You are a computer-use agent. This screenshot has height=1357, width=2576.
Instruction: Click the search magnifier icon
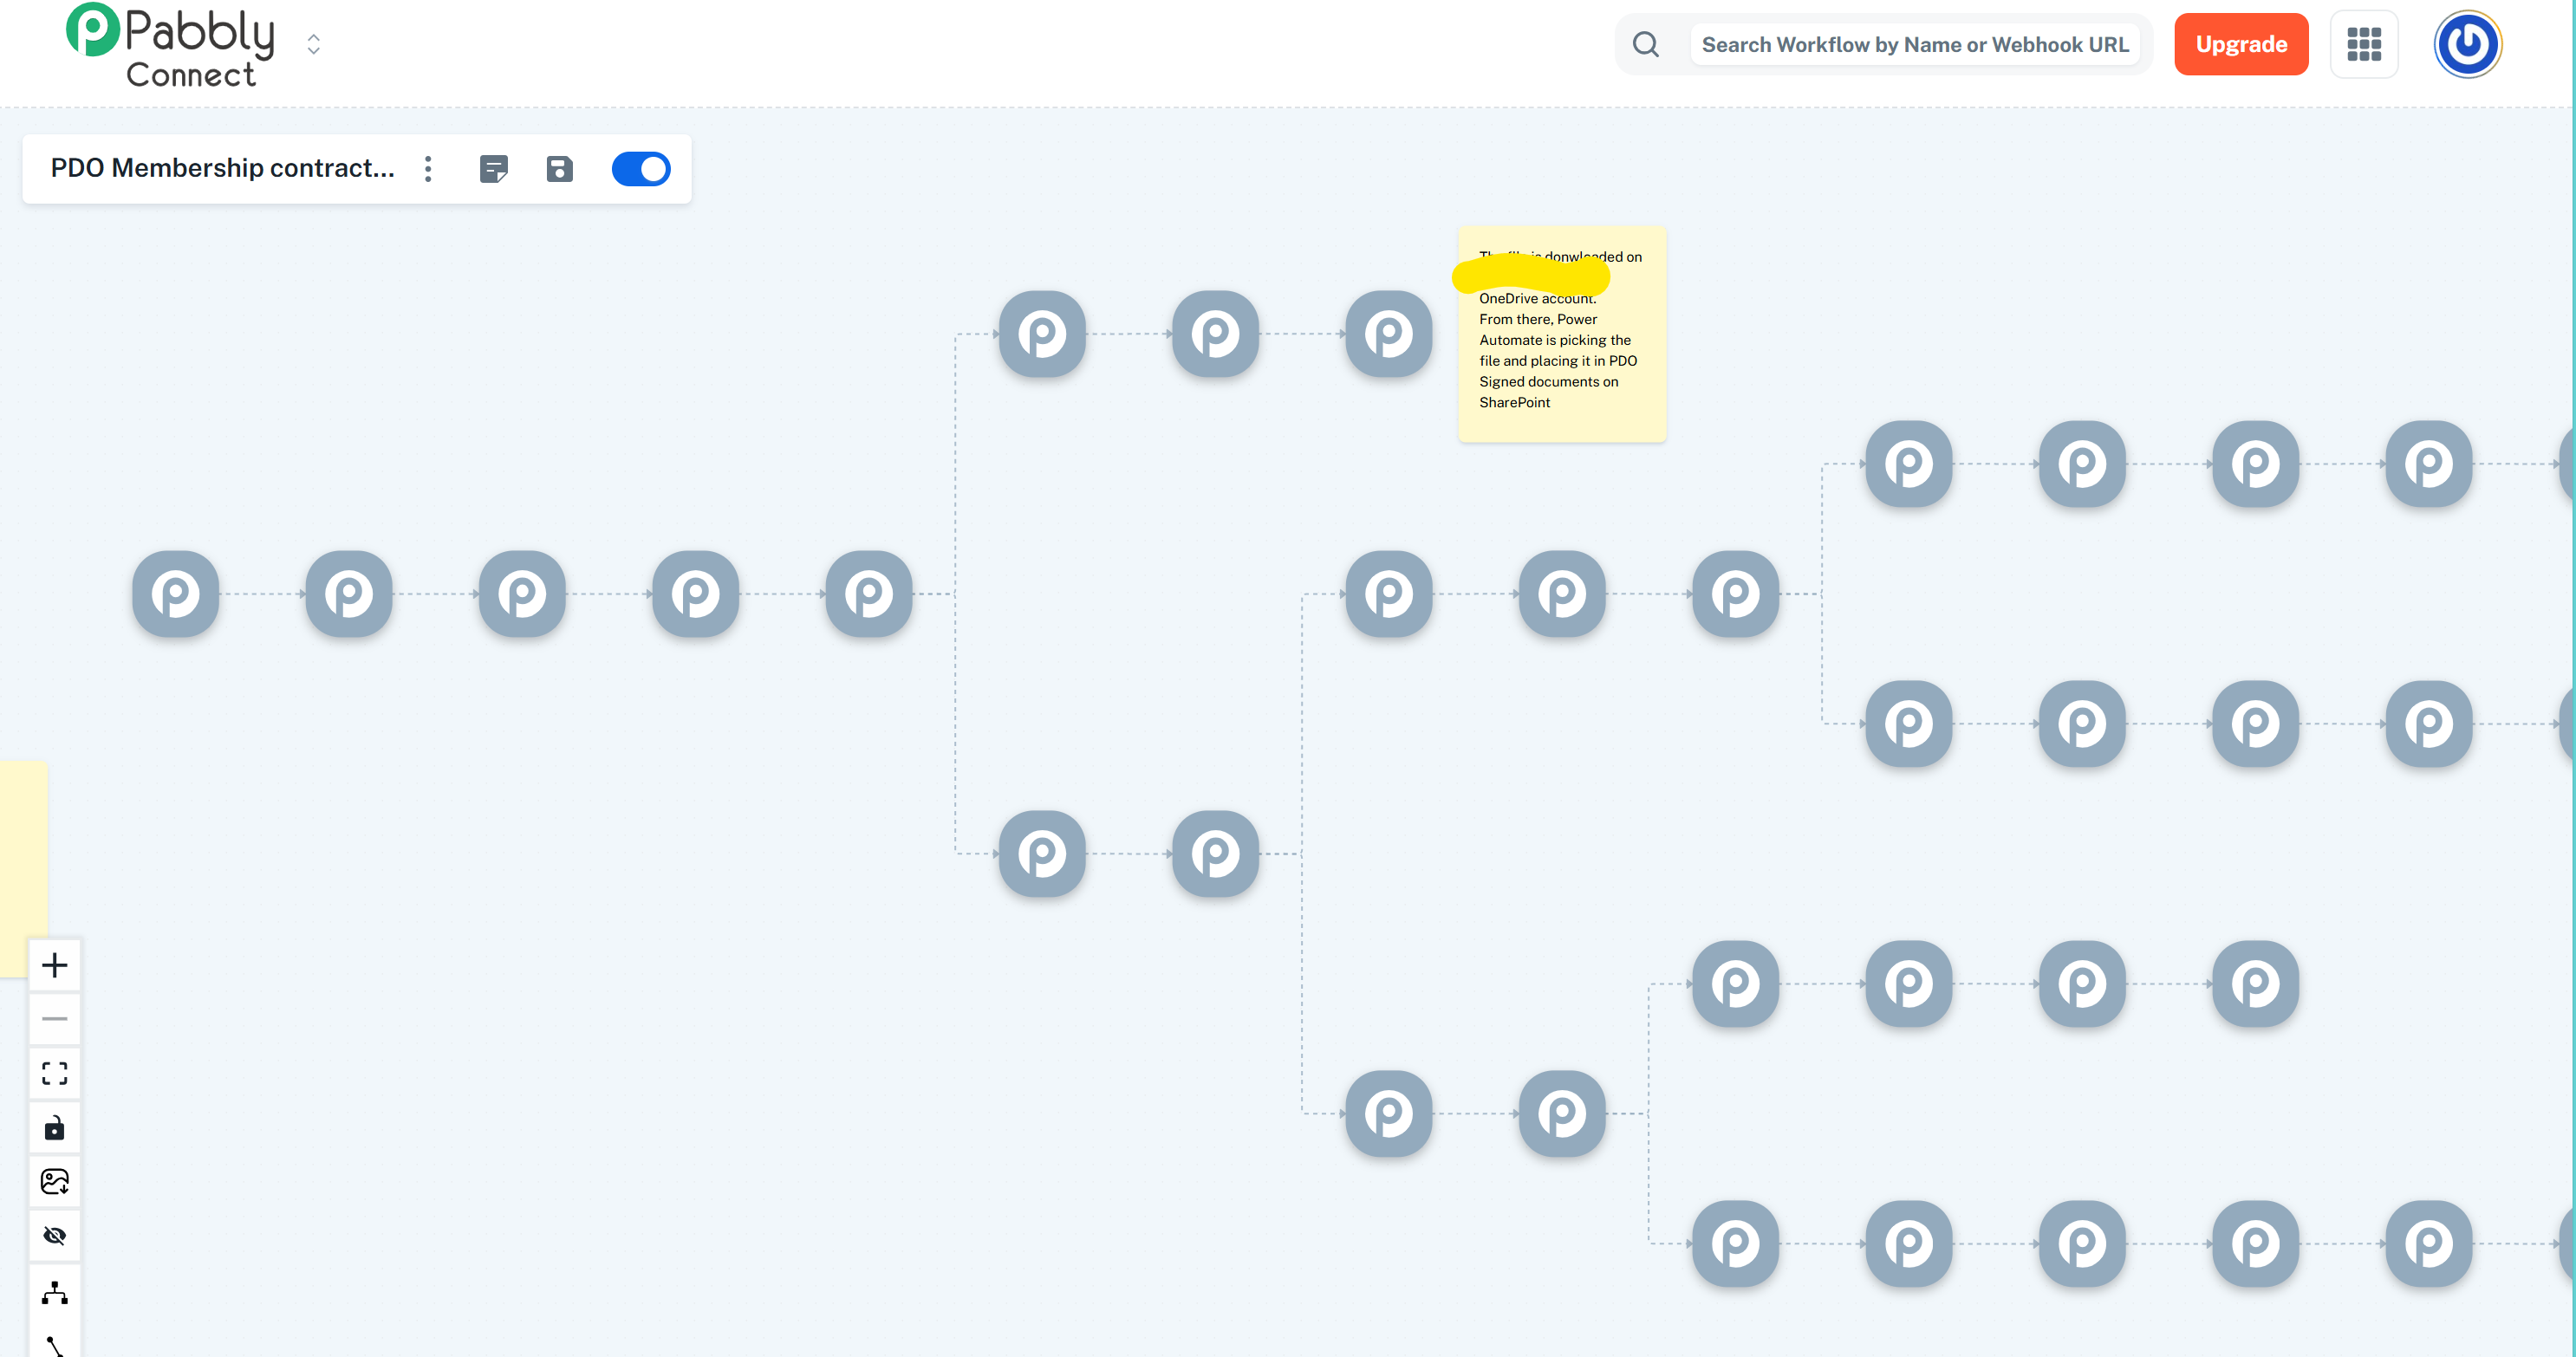[1646, 44]
